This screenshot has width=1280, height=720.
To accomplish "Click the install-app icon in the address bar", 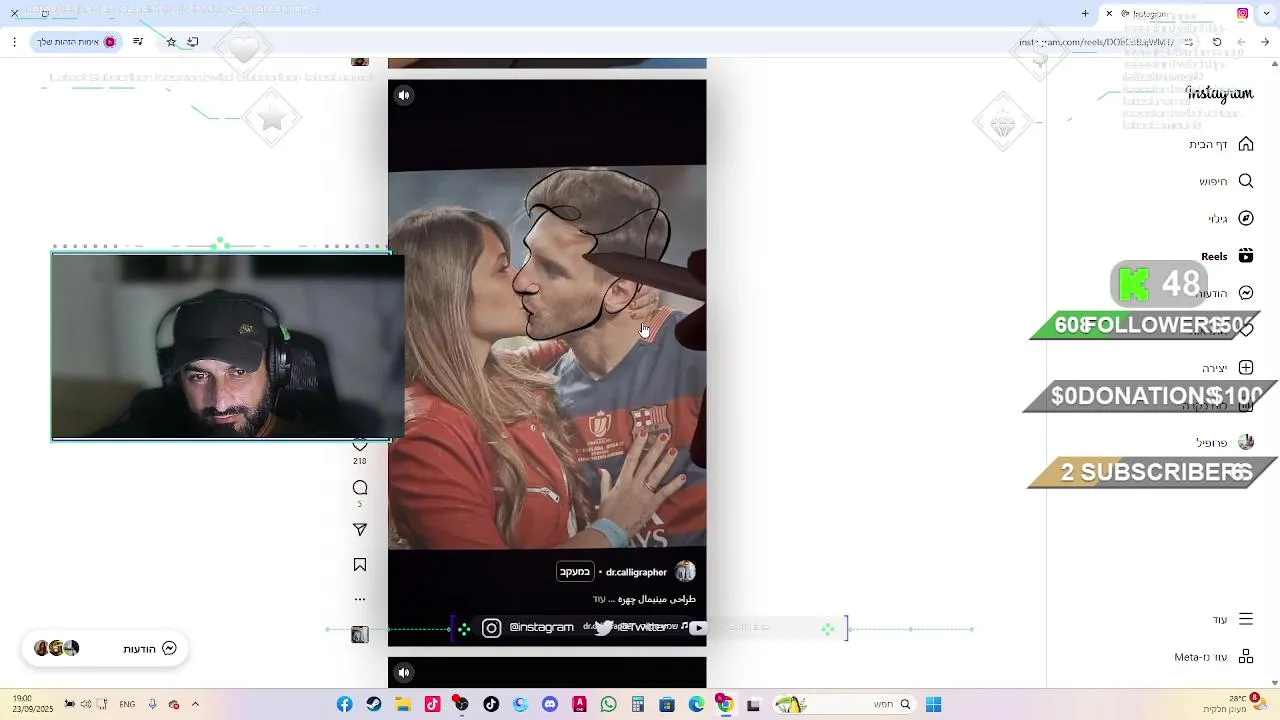I will pos(192,42).
